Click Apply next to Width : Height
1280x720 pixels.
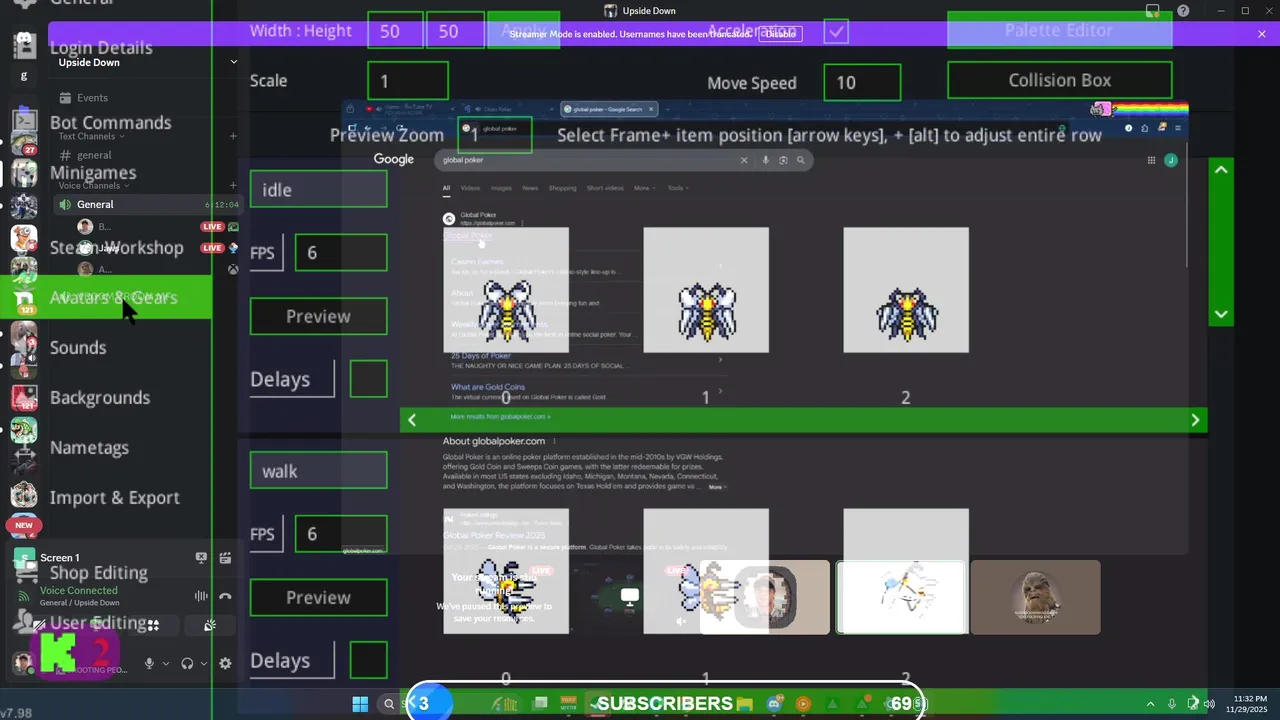[x=523, y=31]
